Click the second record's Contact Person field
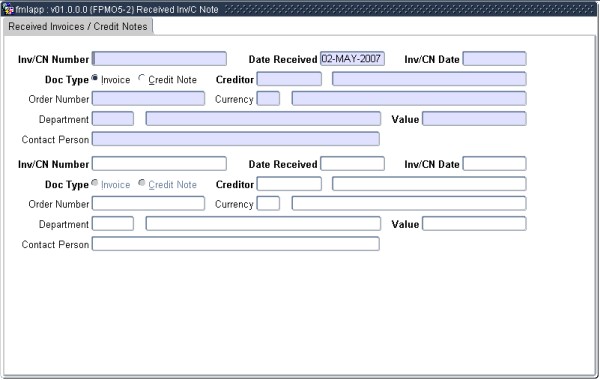This screenshot has height=380, width=600. tap(236, 244)
